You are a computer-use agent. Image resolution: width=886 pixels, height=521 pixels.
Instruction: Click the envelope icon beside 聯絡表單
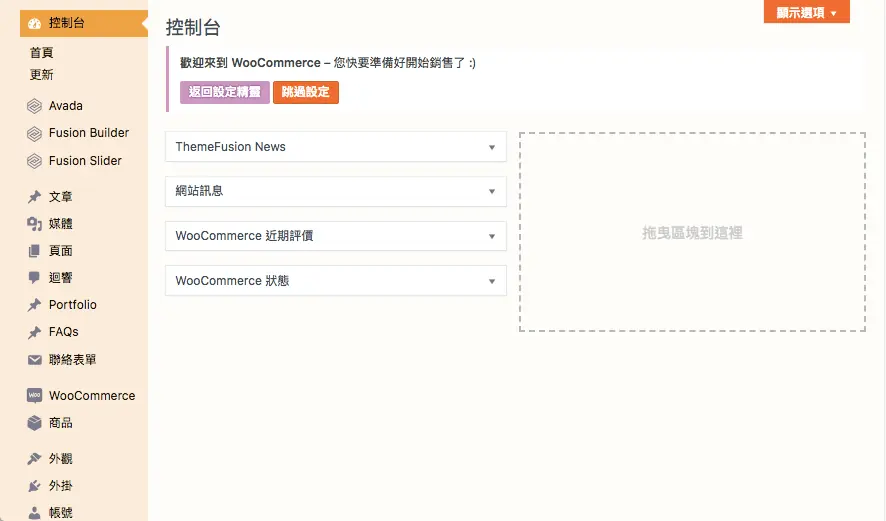pyautogui.click(x=34, y=360)
